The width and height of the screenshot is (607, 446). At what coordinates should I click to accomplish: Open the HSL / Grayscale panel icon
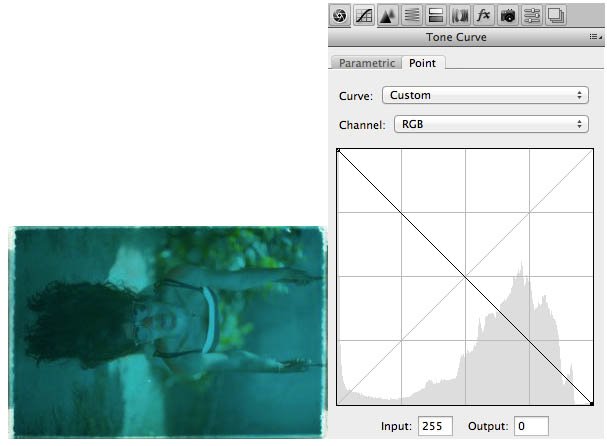point(412,15)
